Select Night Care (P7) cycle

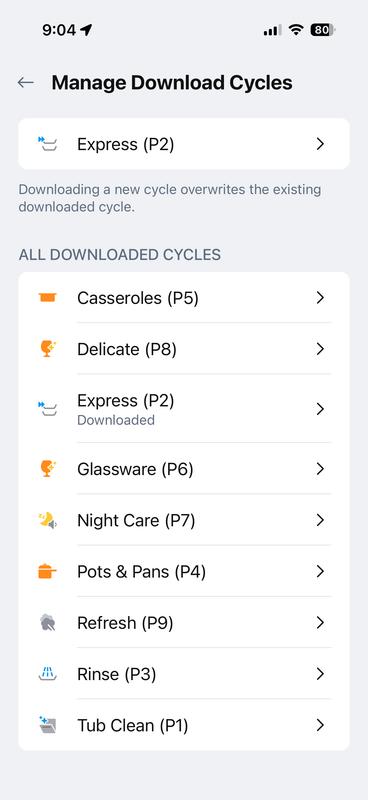184,520
